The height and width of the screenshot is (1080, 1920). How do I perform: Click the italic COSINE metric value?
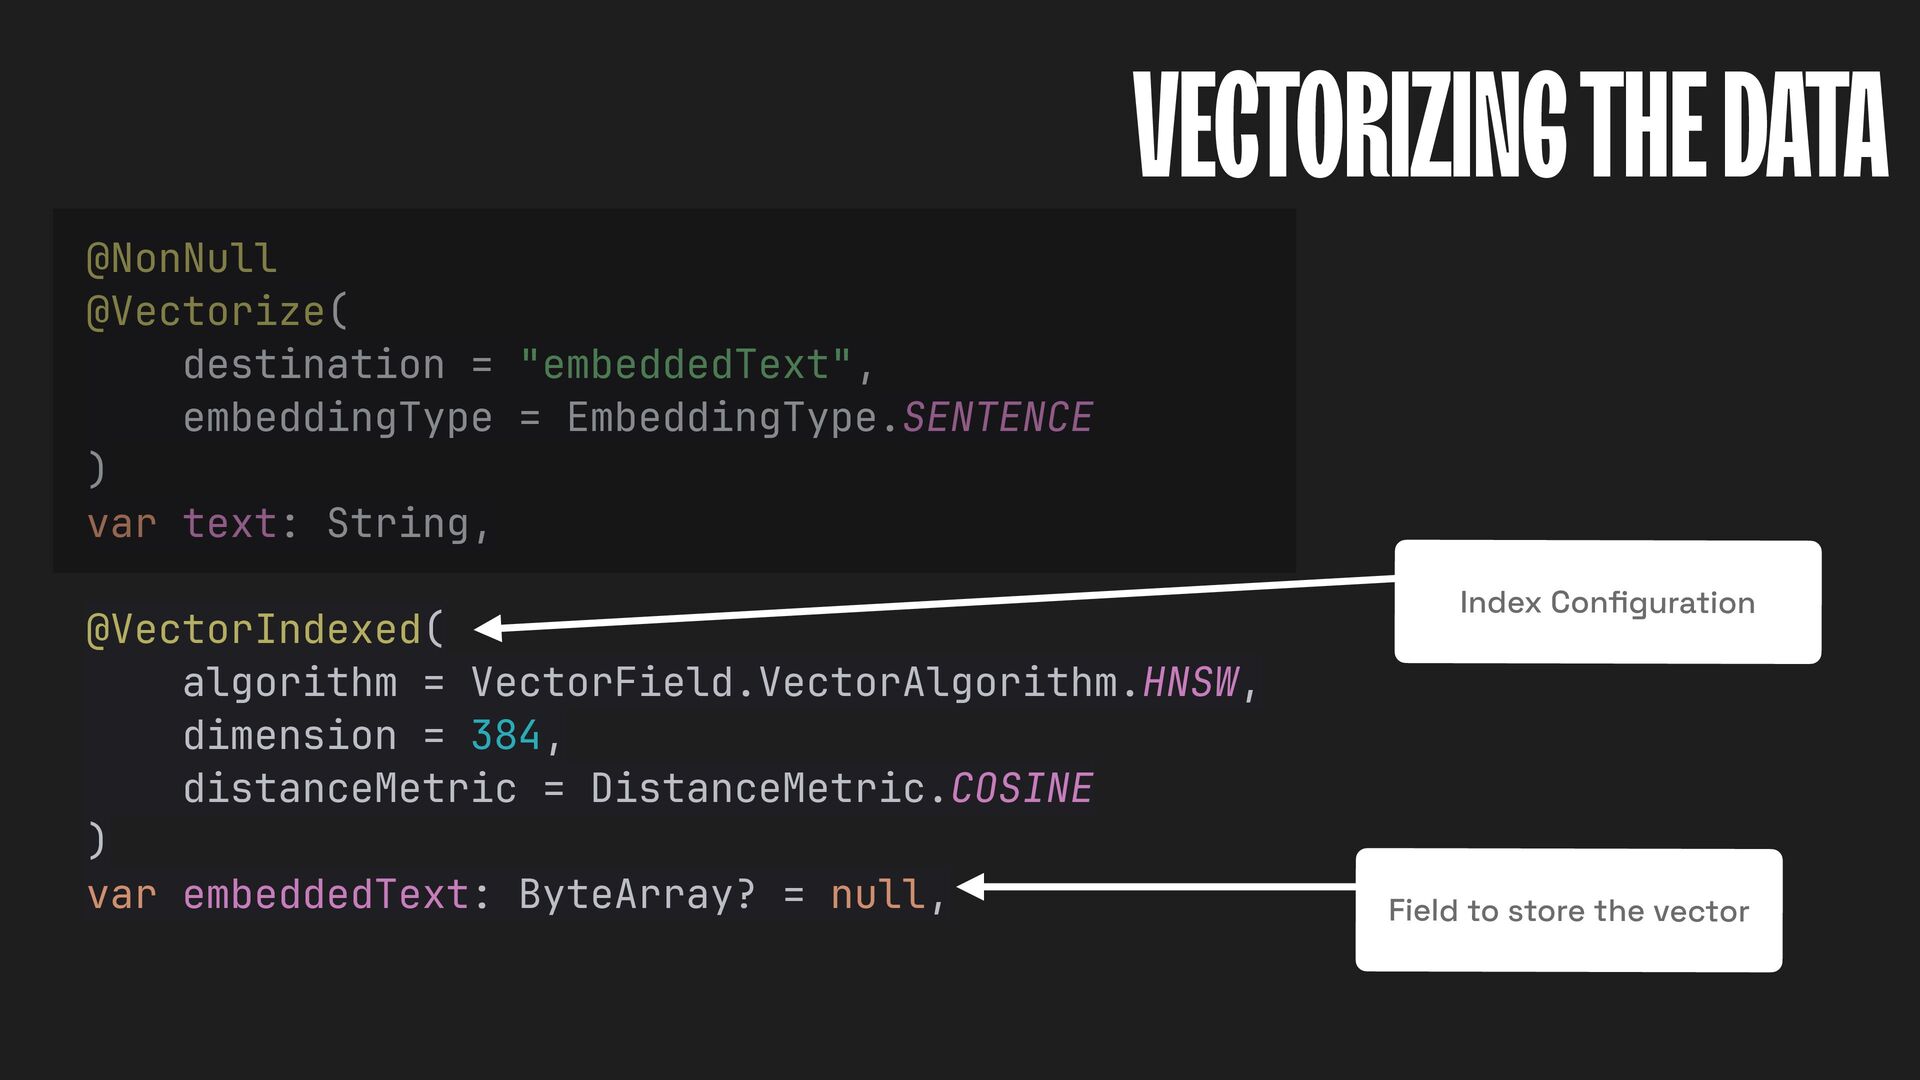(x=1021, y=789)
